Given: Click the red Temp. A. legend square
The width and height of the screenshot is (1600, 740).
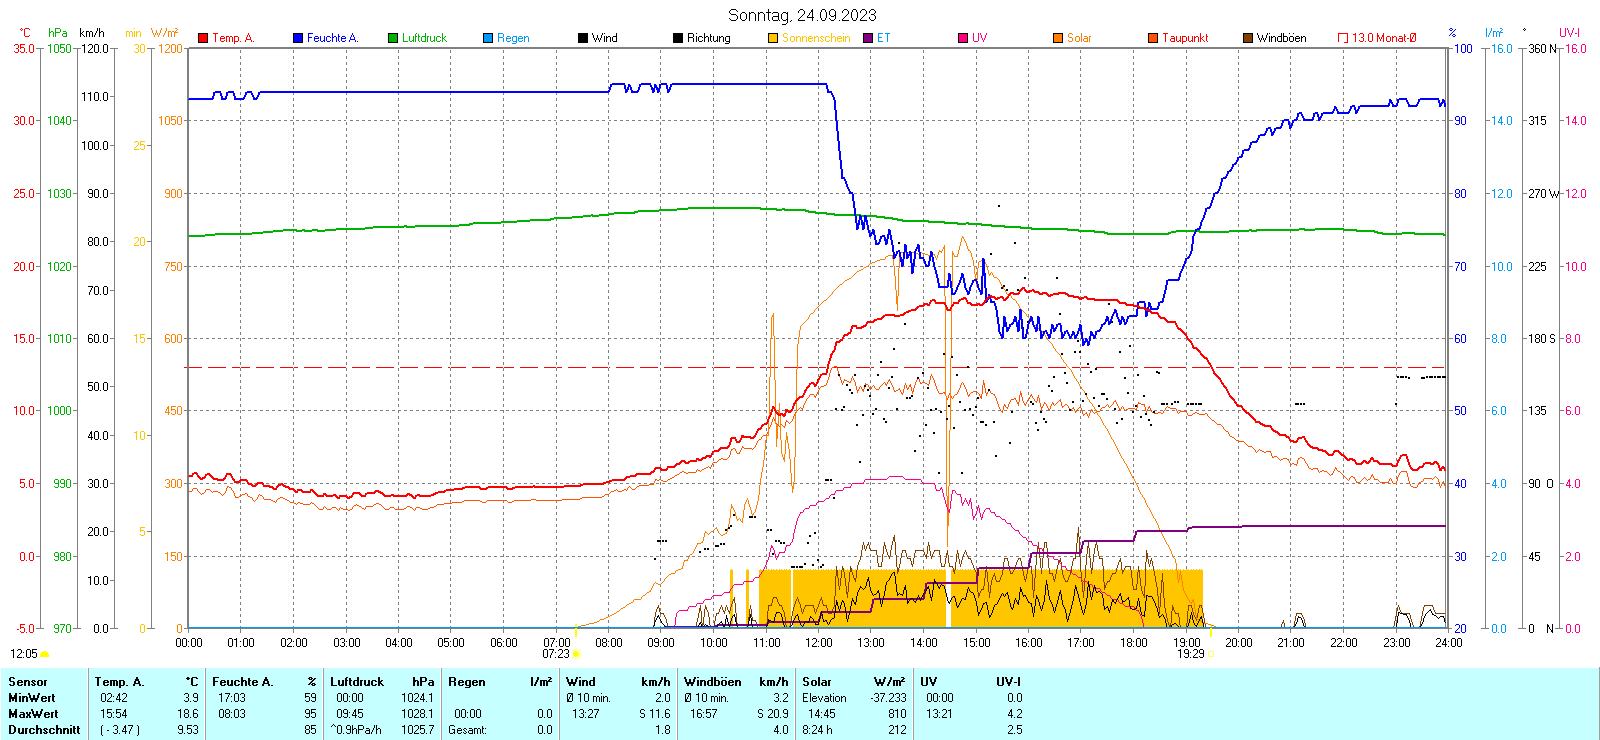Looking at the screenshot, I should tap(203, 38).
